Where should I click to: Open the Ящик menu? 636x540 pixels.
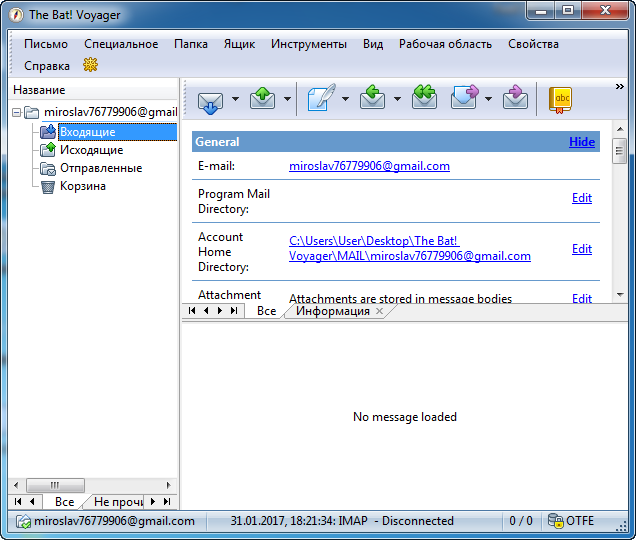(239, 44)
